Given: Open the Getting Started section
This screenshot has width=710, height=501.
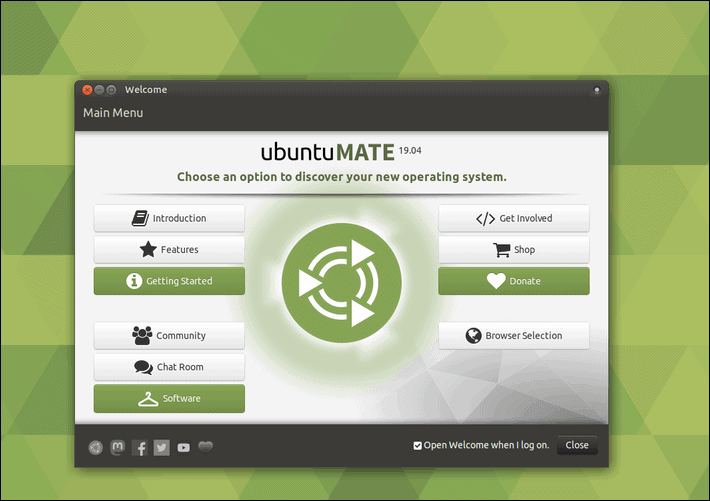Looking at the screenshot, I should (169, 281).
